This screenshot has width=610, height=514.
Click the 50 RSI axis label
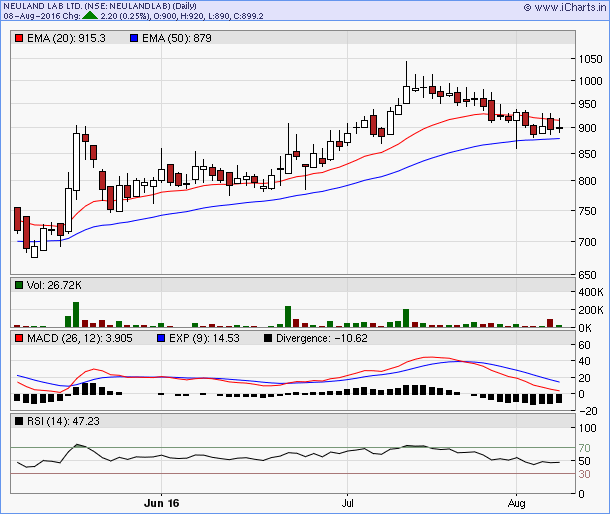click(584, 461)
